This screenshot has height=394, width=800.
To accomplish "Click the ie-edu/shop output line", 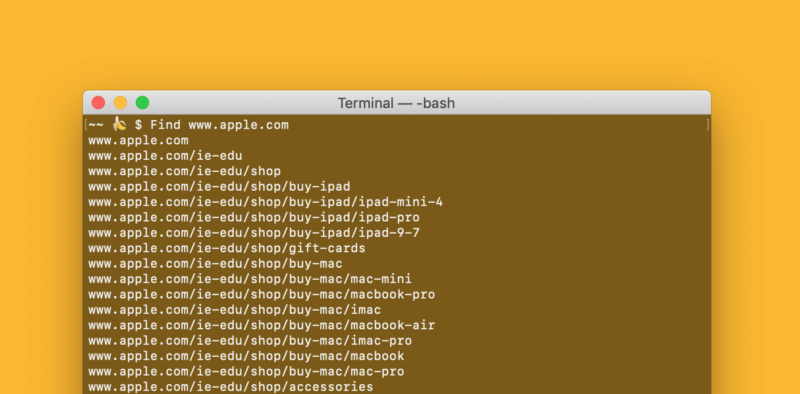I will (x=185, y=171).
